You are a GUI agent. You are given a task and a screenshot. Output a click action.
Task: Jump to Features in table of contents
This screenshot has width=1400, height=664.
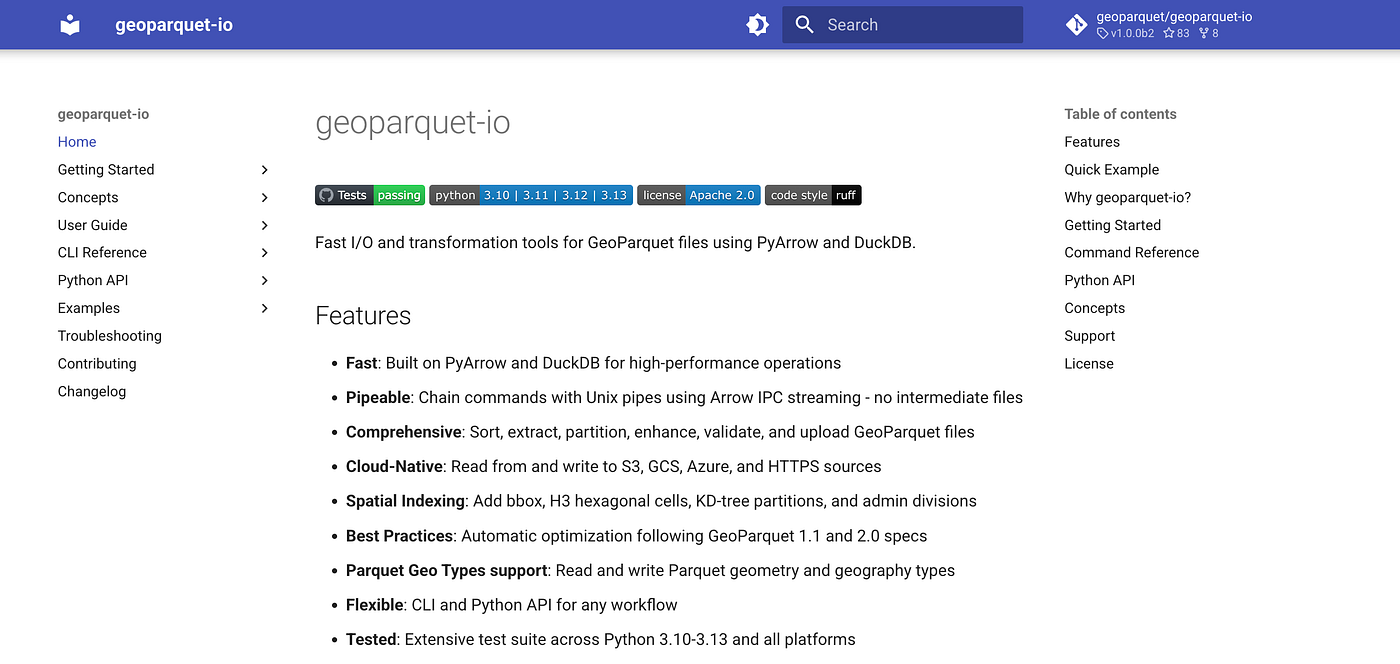click(x=1092, y=142)
